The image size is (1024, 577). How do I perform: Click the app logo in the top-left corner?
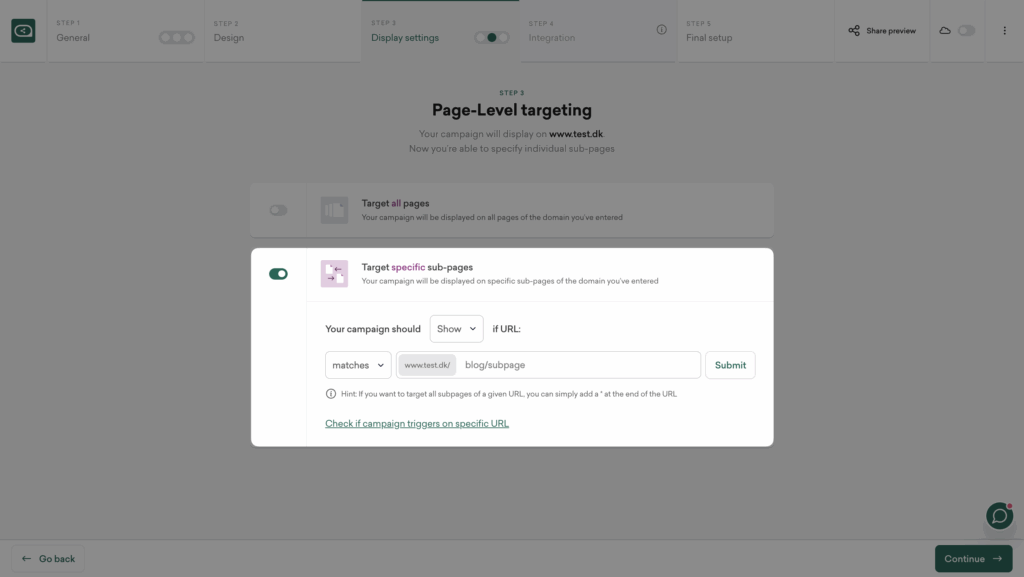[24, 30]
